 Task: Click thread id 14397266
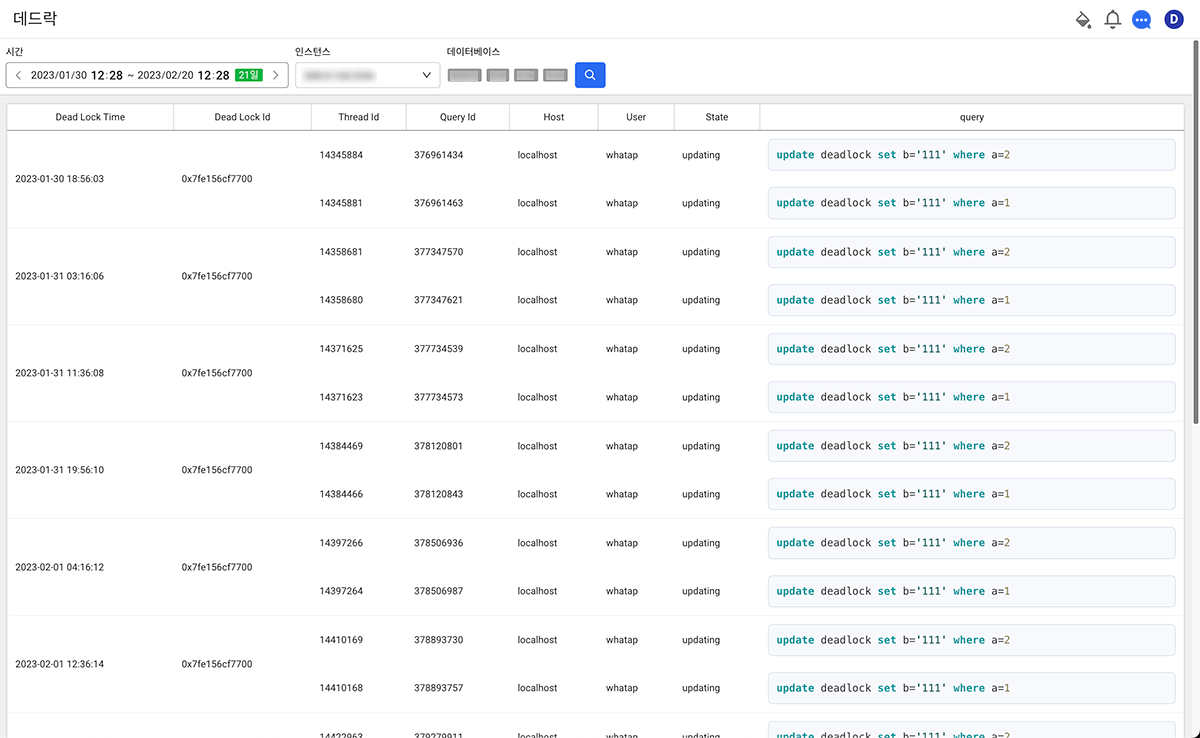tap(341, 543)
